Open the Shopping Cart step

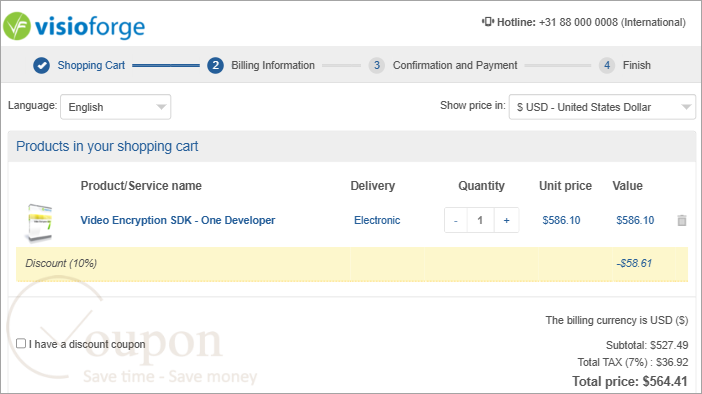tap(91, 65)
